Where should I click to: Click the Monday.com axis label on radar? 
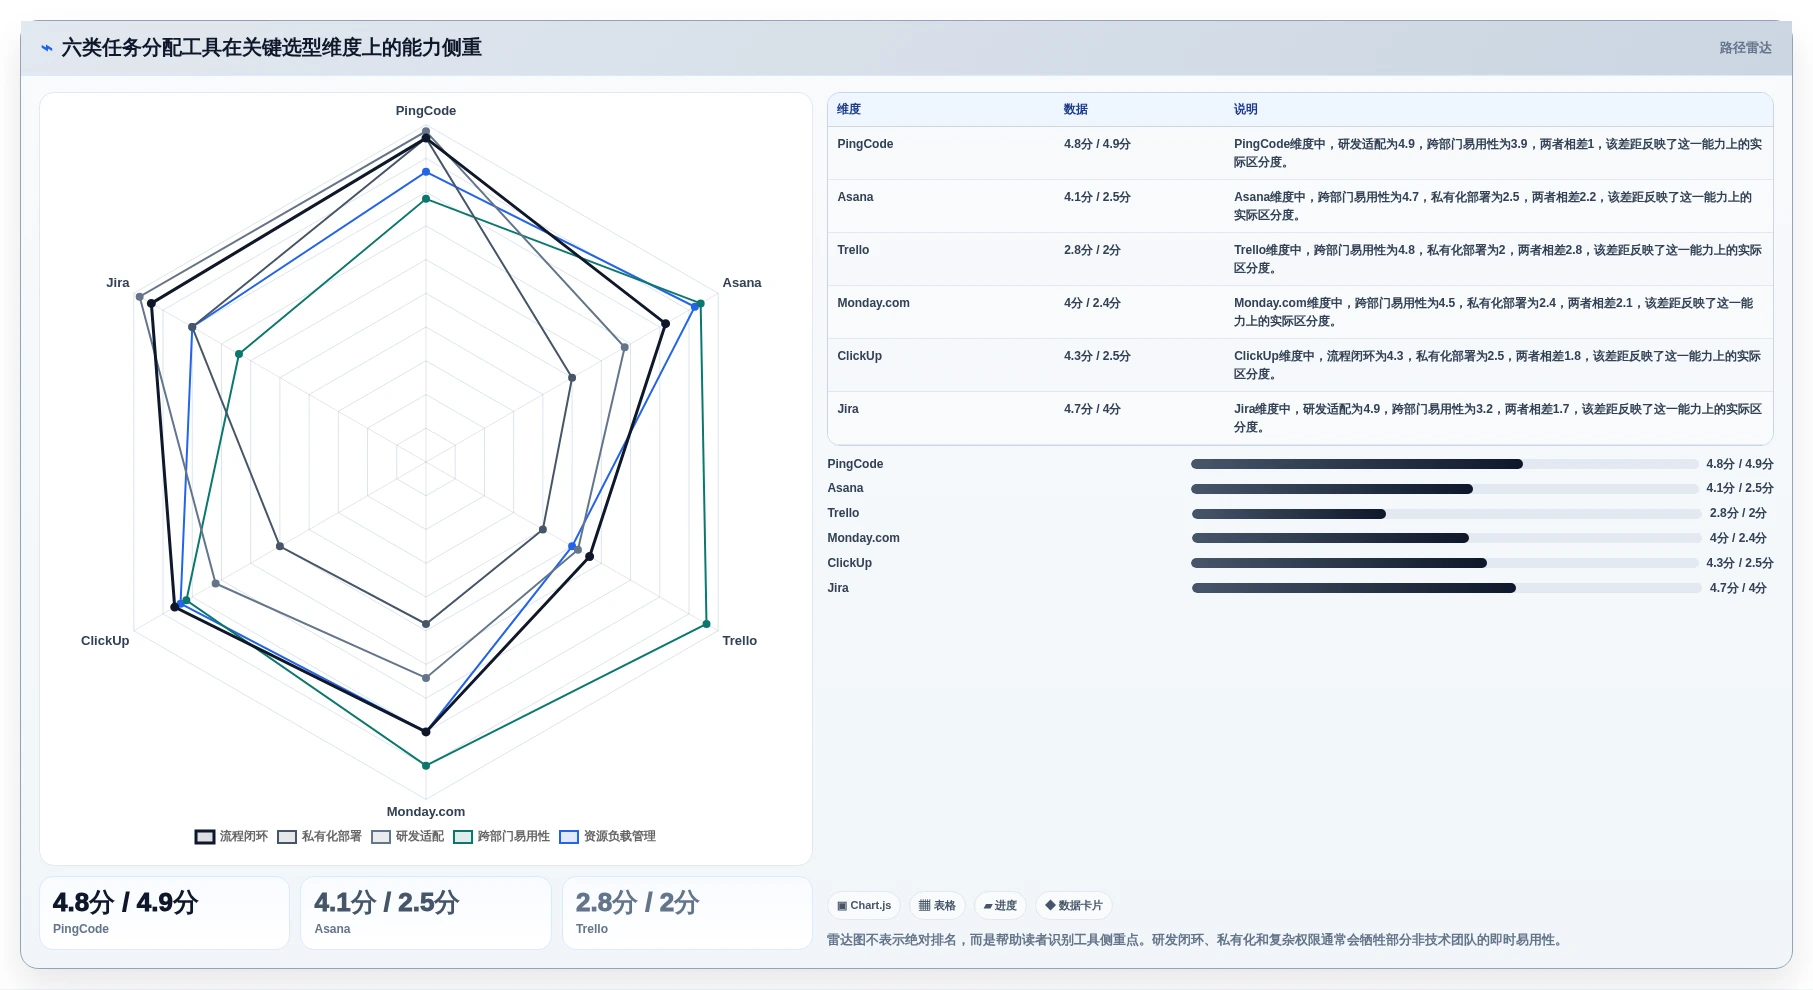[426, 812]
